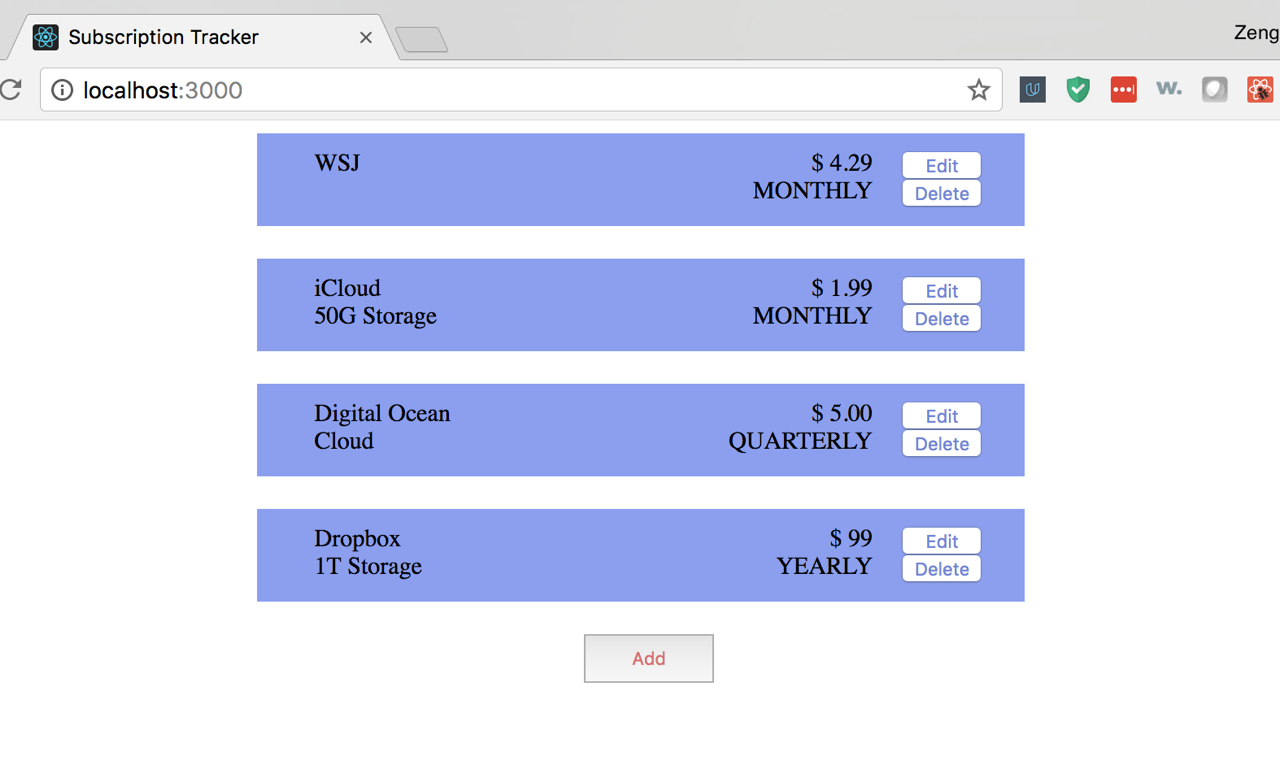
Task: Click the 1T Storage description
Action: tap(368, 566)
